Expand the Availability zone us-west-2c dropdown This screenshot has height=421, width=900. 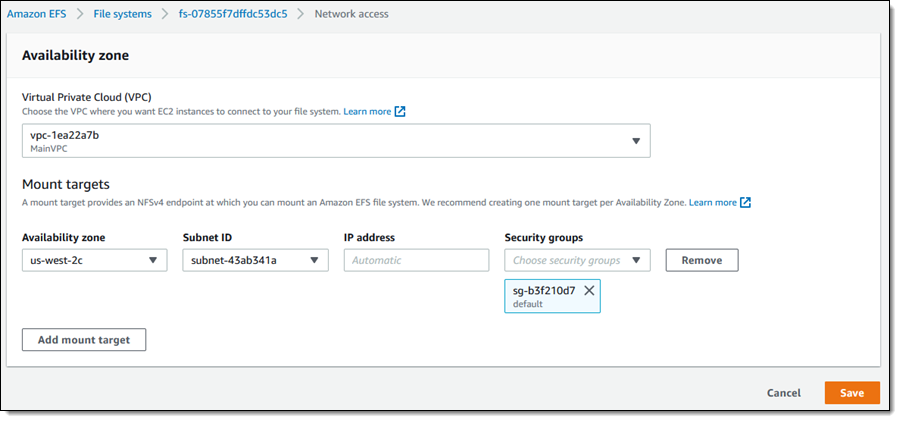point(95,261)
